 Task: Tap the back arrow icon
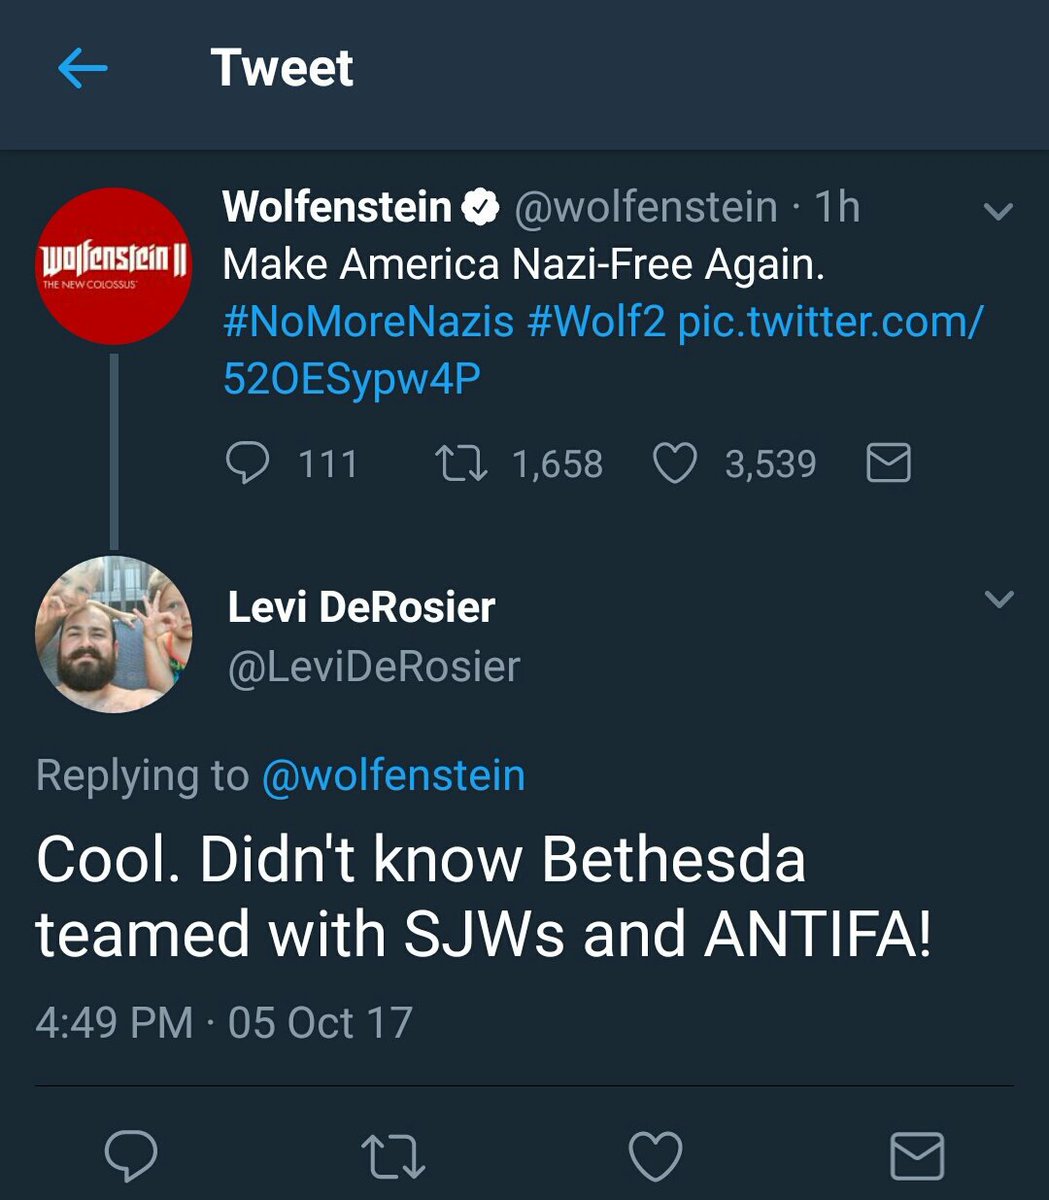click(83, 69)
